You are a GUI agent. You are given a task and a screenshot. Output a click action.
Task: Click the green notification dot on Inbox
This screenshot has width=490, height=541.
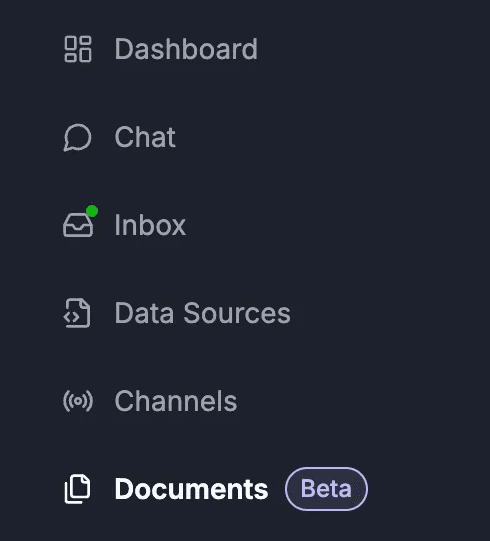pyautogui.click(x=92, y=211)
